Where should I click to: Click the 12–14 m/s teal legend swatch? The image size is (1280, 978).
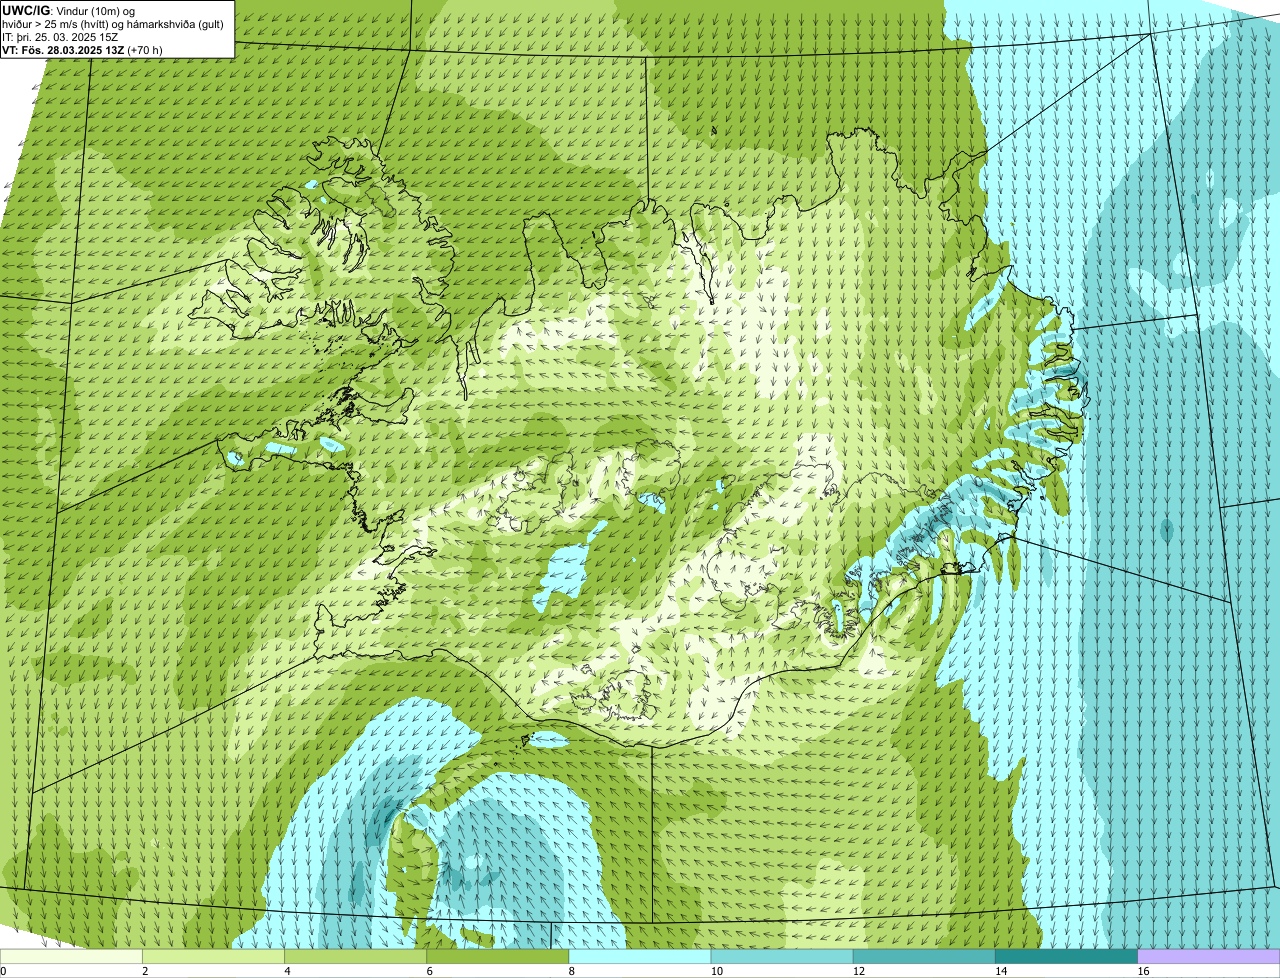[x=924, y=956]
